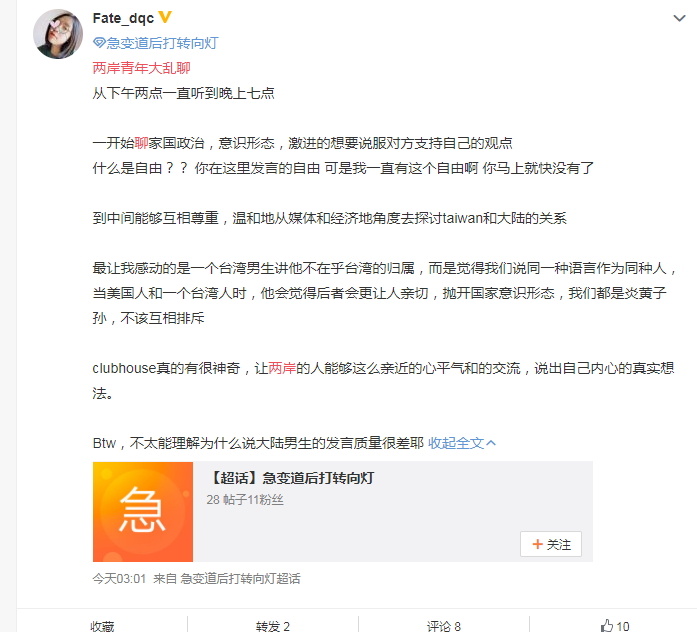
Task: Click 转发 2 to repost
Action: click(272, 626)
